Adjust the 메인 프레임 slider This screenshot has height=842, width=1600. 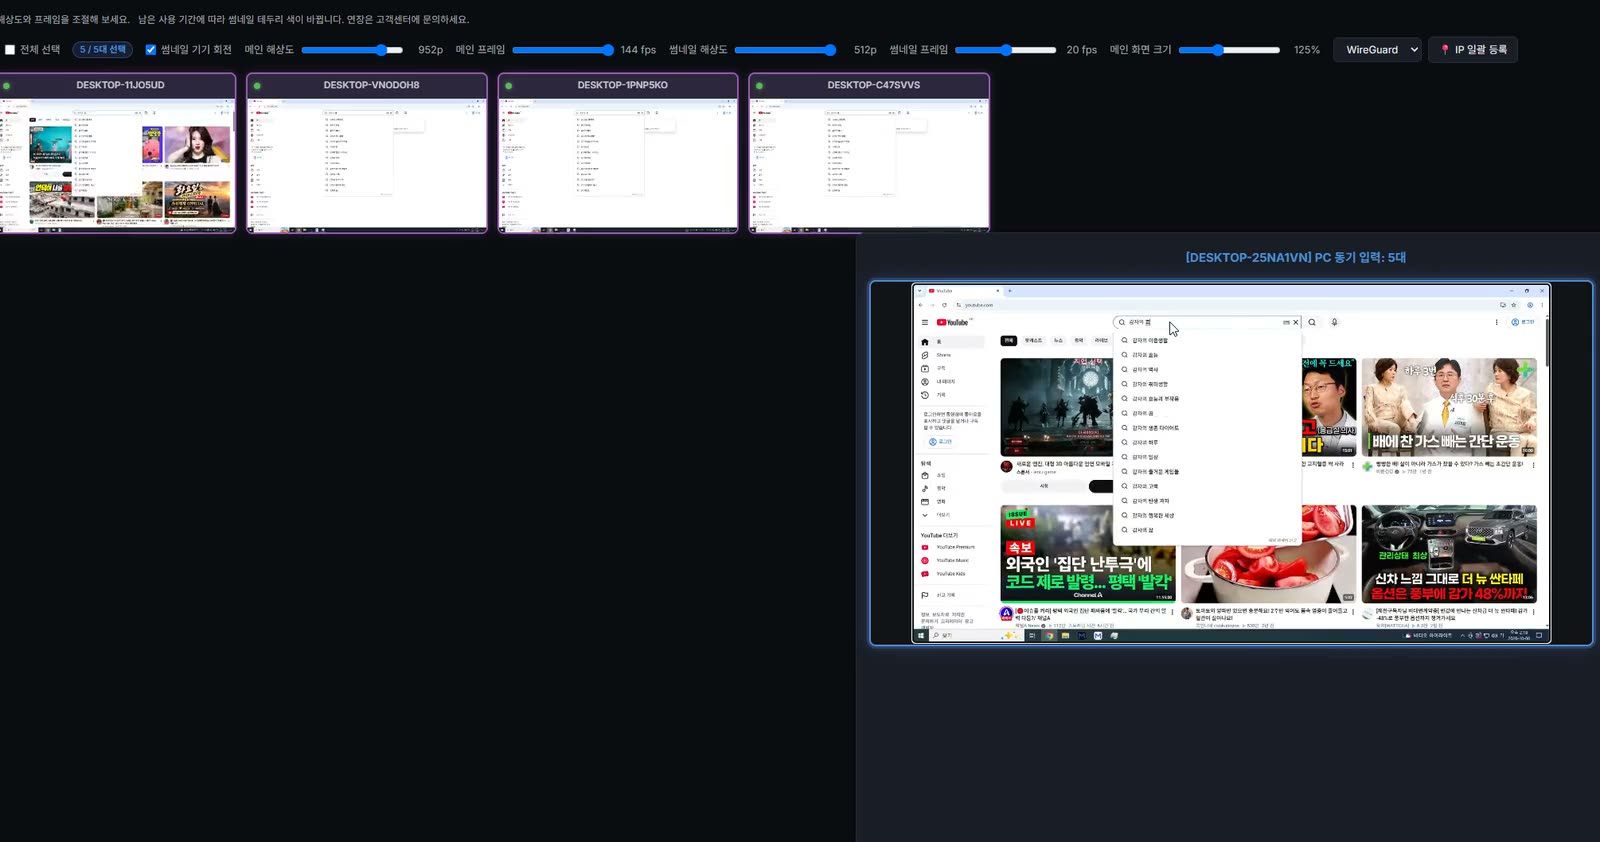pyautogui.click(x=563, y=50)
